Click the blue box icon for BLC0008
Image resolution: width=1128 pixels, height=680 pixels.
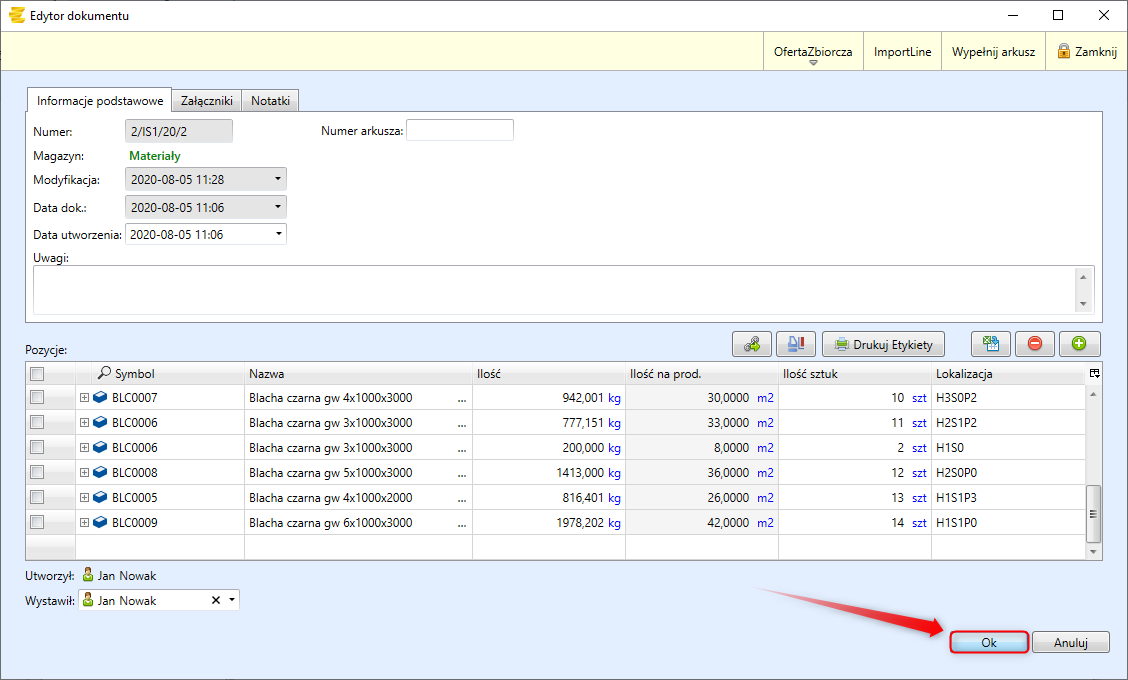(x=100, y=472)
